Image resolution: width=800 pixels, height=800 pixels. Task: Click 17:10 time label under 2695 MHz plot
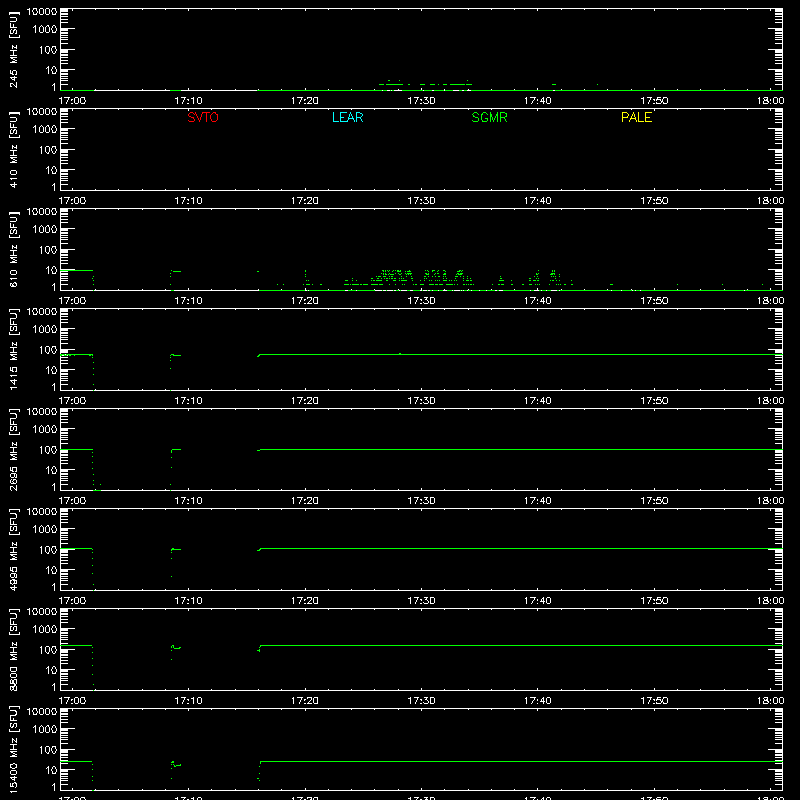click(189, 501)
